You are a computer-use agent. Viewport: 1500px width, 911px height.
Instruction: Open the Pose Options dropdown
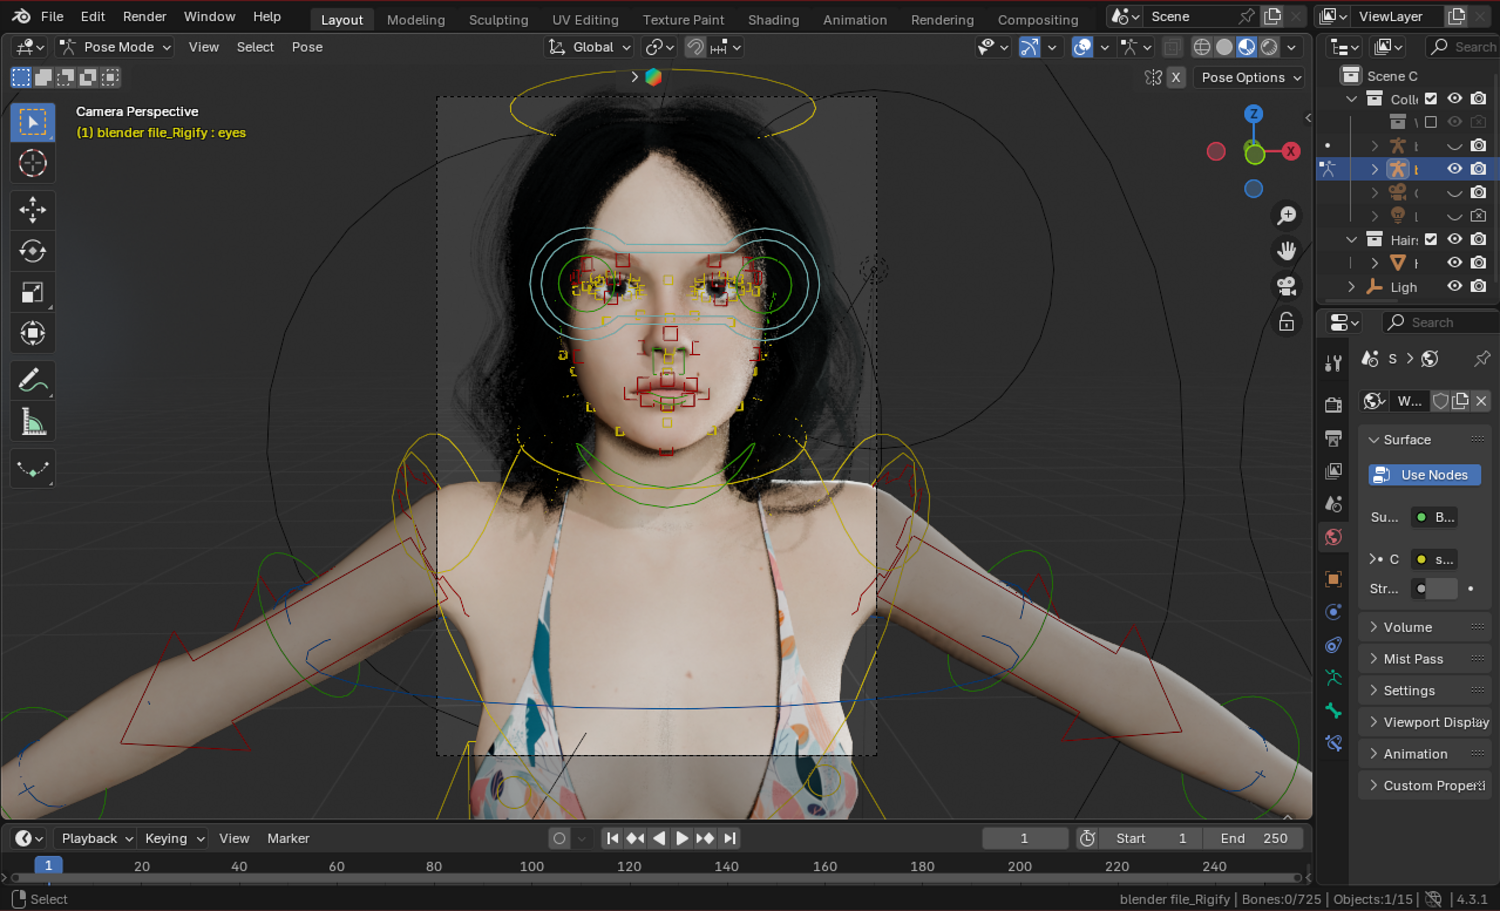tap(1250, 77)
